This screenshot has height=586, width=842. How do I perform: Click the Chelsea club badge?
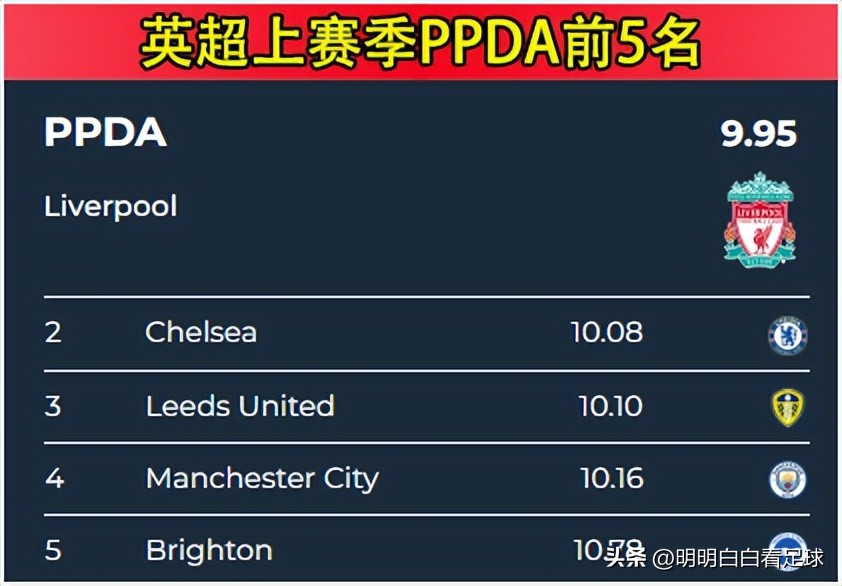pos(787,336)
